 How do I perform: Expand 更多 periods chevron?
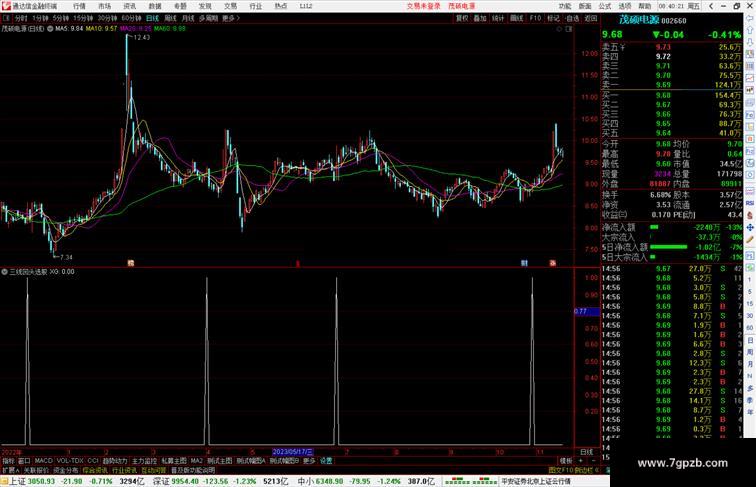tap(231, 18)
